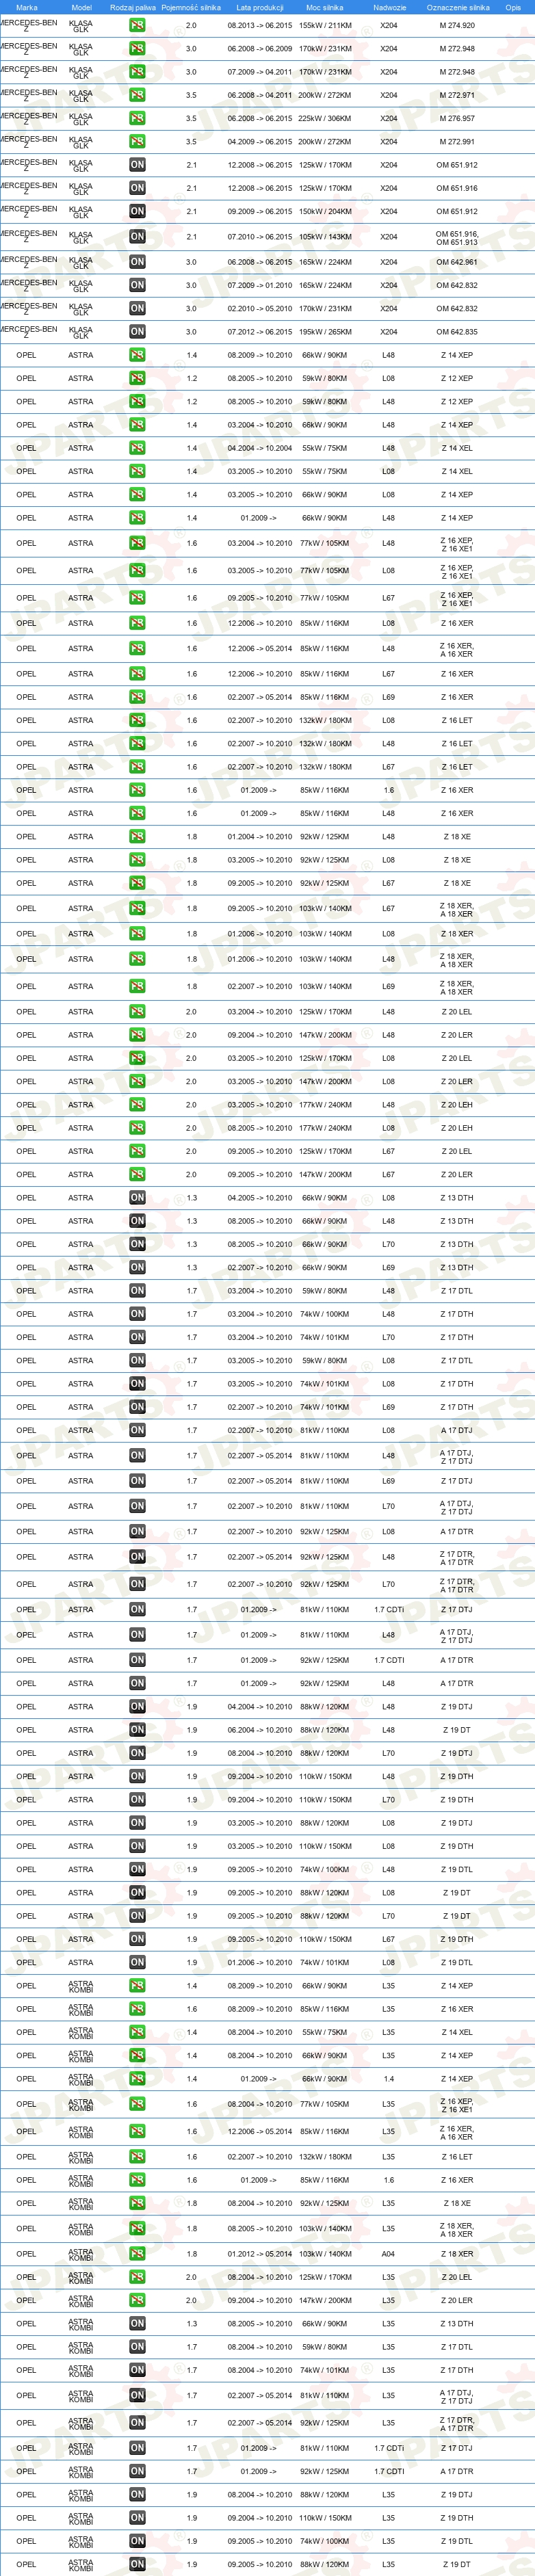
Task: Select production years 08.2013 -> 06.2015
Action: [260, 25]
